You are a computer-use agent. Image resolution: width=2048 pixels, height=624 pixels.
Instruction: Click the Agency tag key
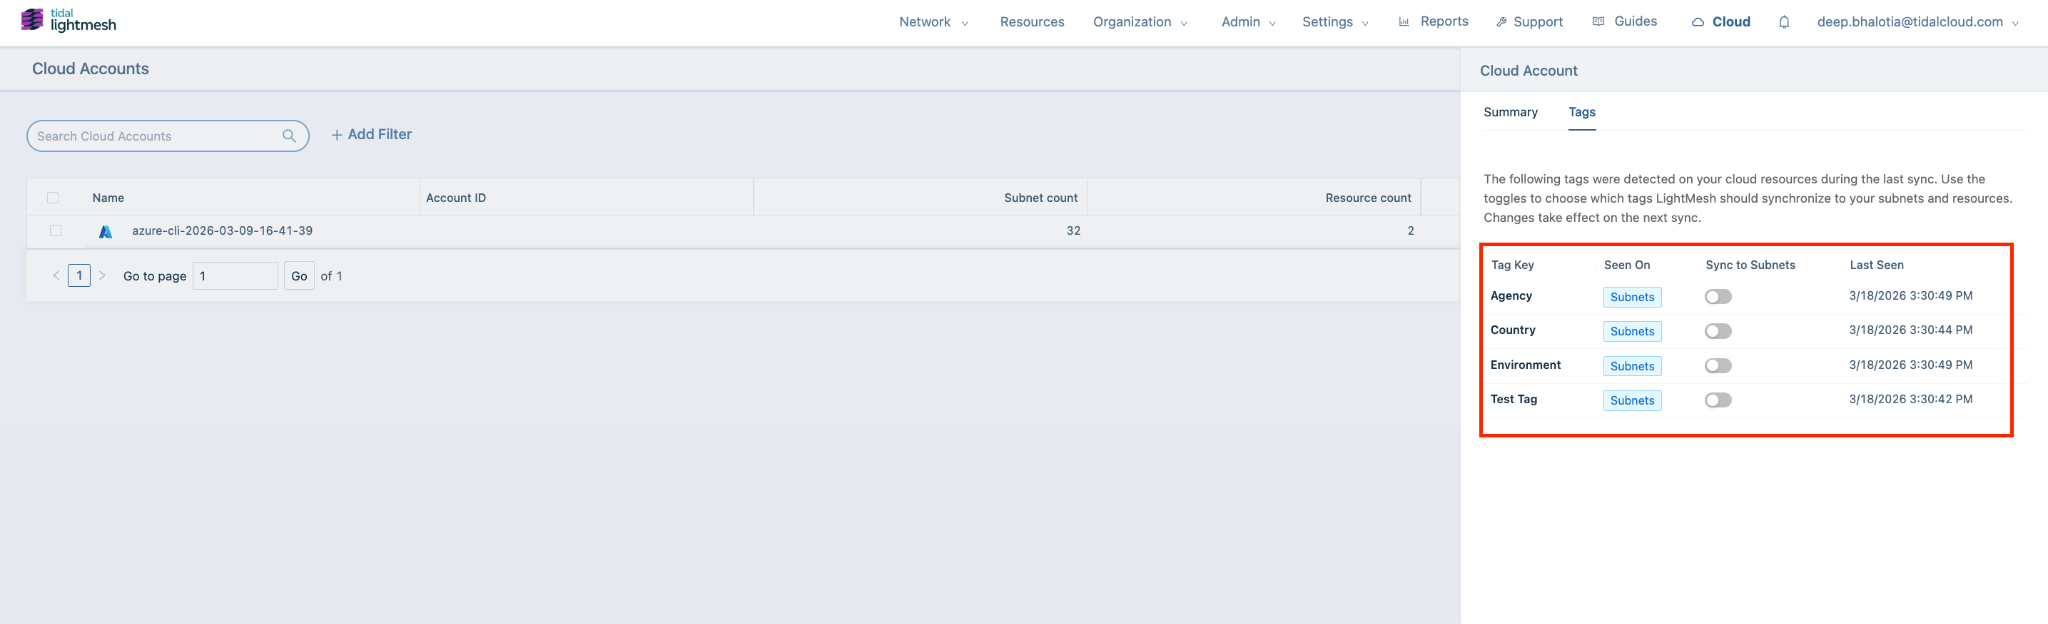[x=1511, y=296]
